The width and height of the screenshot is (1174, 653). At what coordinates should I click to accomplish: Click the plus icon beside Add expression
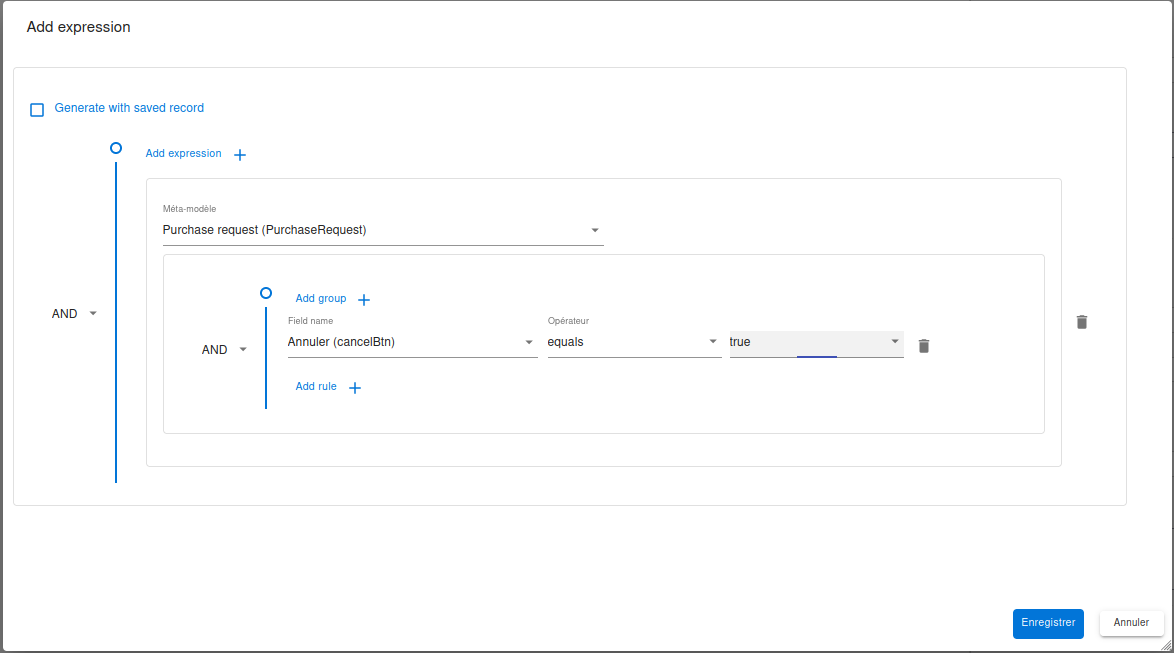tap(240, 155)
